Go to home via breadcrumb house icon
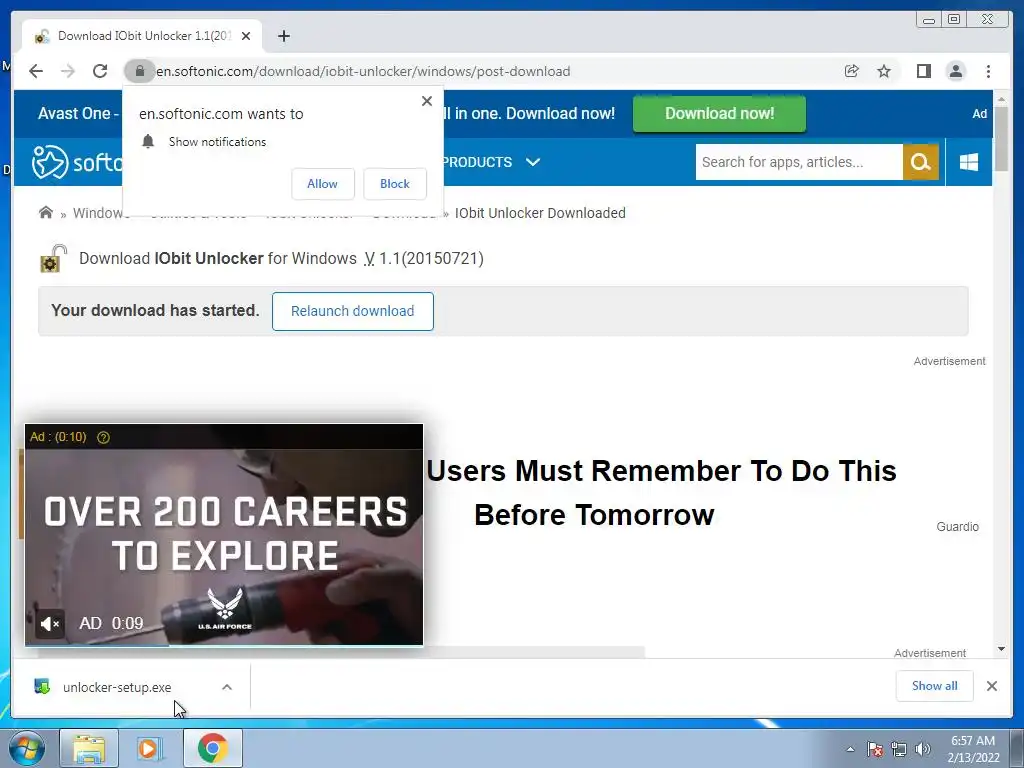 (46, 212)
